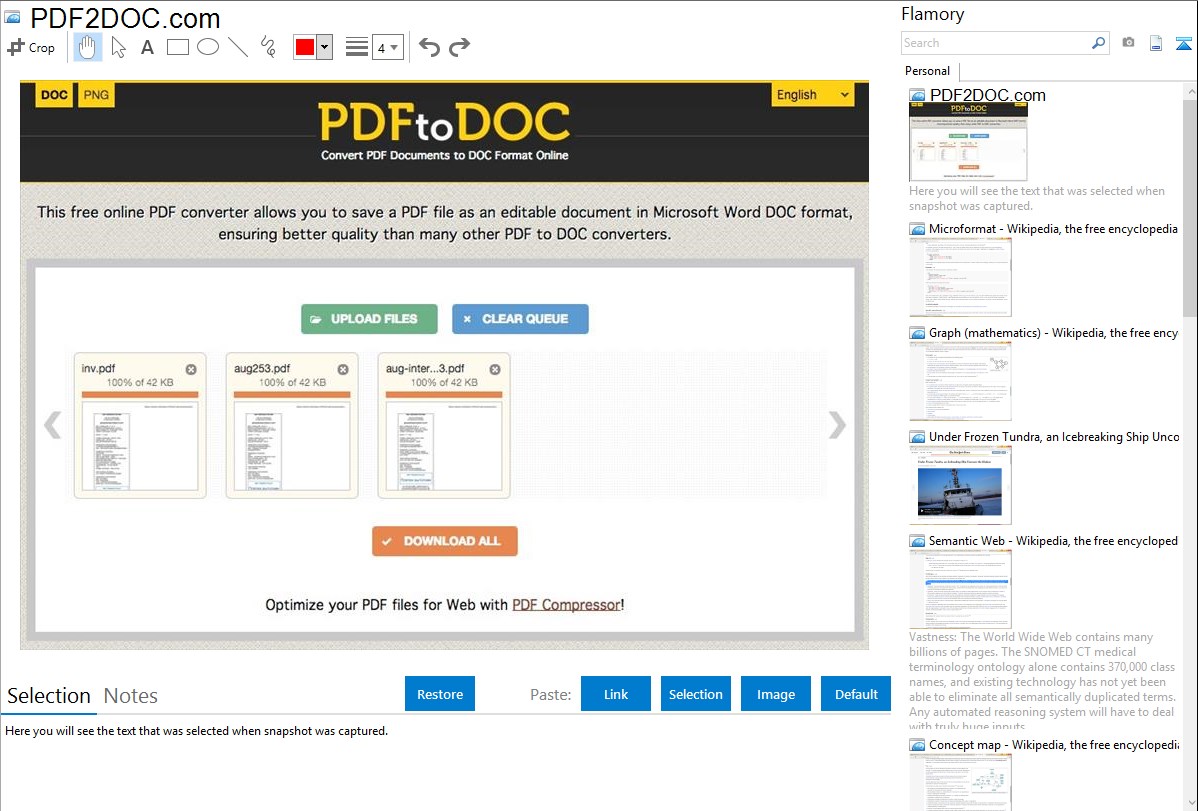The height and width of the screenshot is (811, 1198).
Task: Select the Crop tool
Action: coord(31,47)
